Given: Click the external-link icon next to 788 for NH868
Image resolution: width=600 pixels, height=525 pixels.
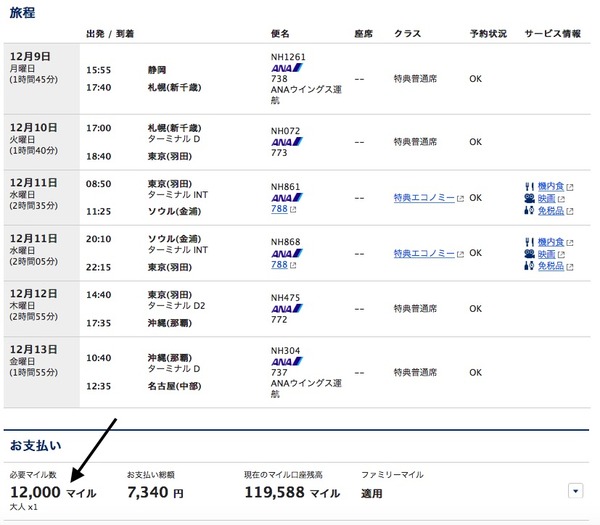Looking at the screenshot, I should [x=293, y=265].
